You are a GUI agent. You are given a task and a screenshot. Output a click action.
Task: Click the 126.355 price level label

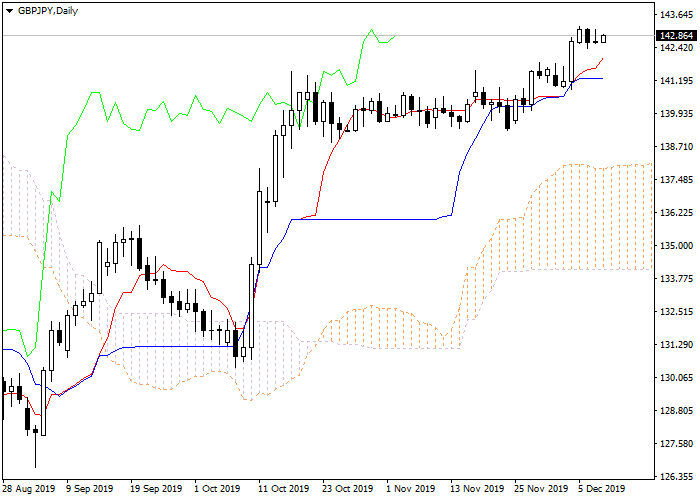click(x=676, y=477)
